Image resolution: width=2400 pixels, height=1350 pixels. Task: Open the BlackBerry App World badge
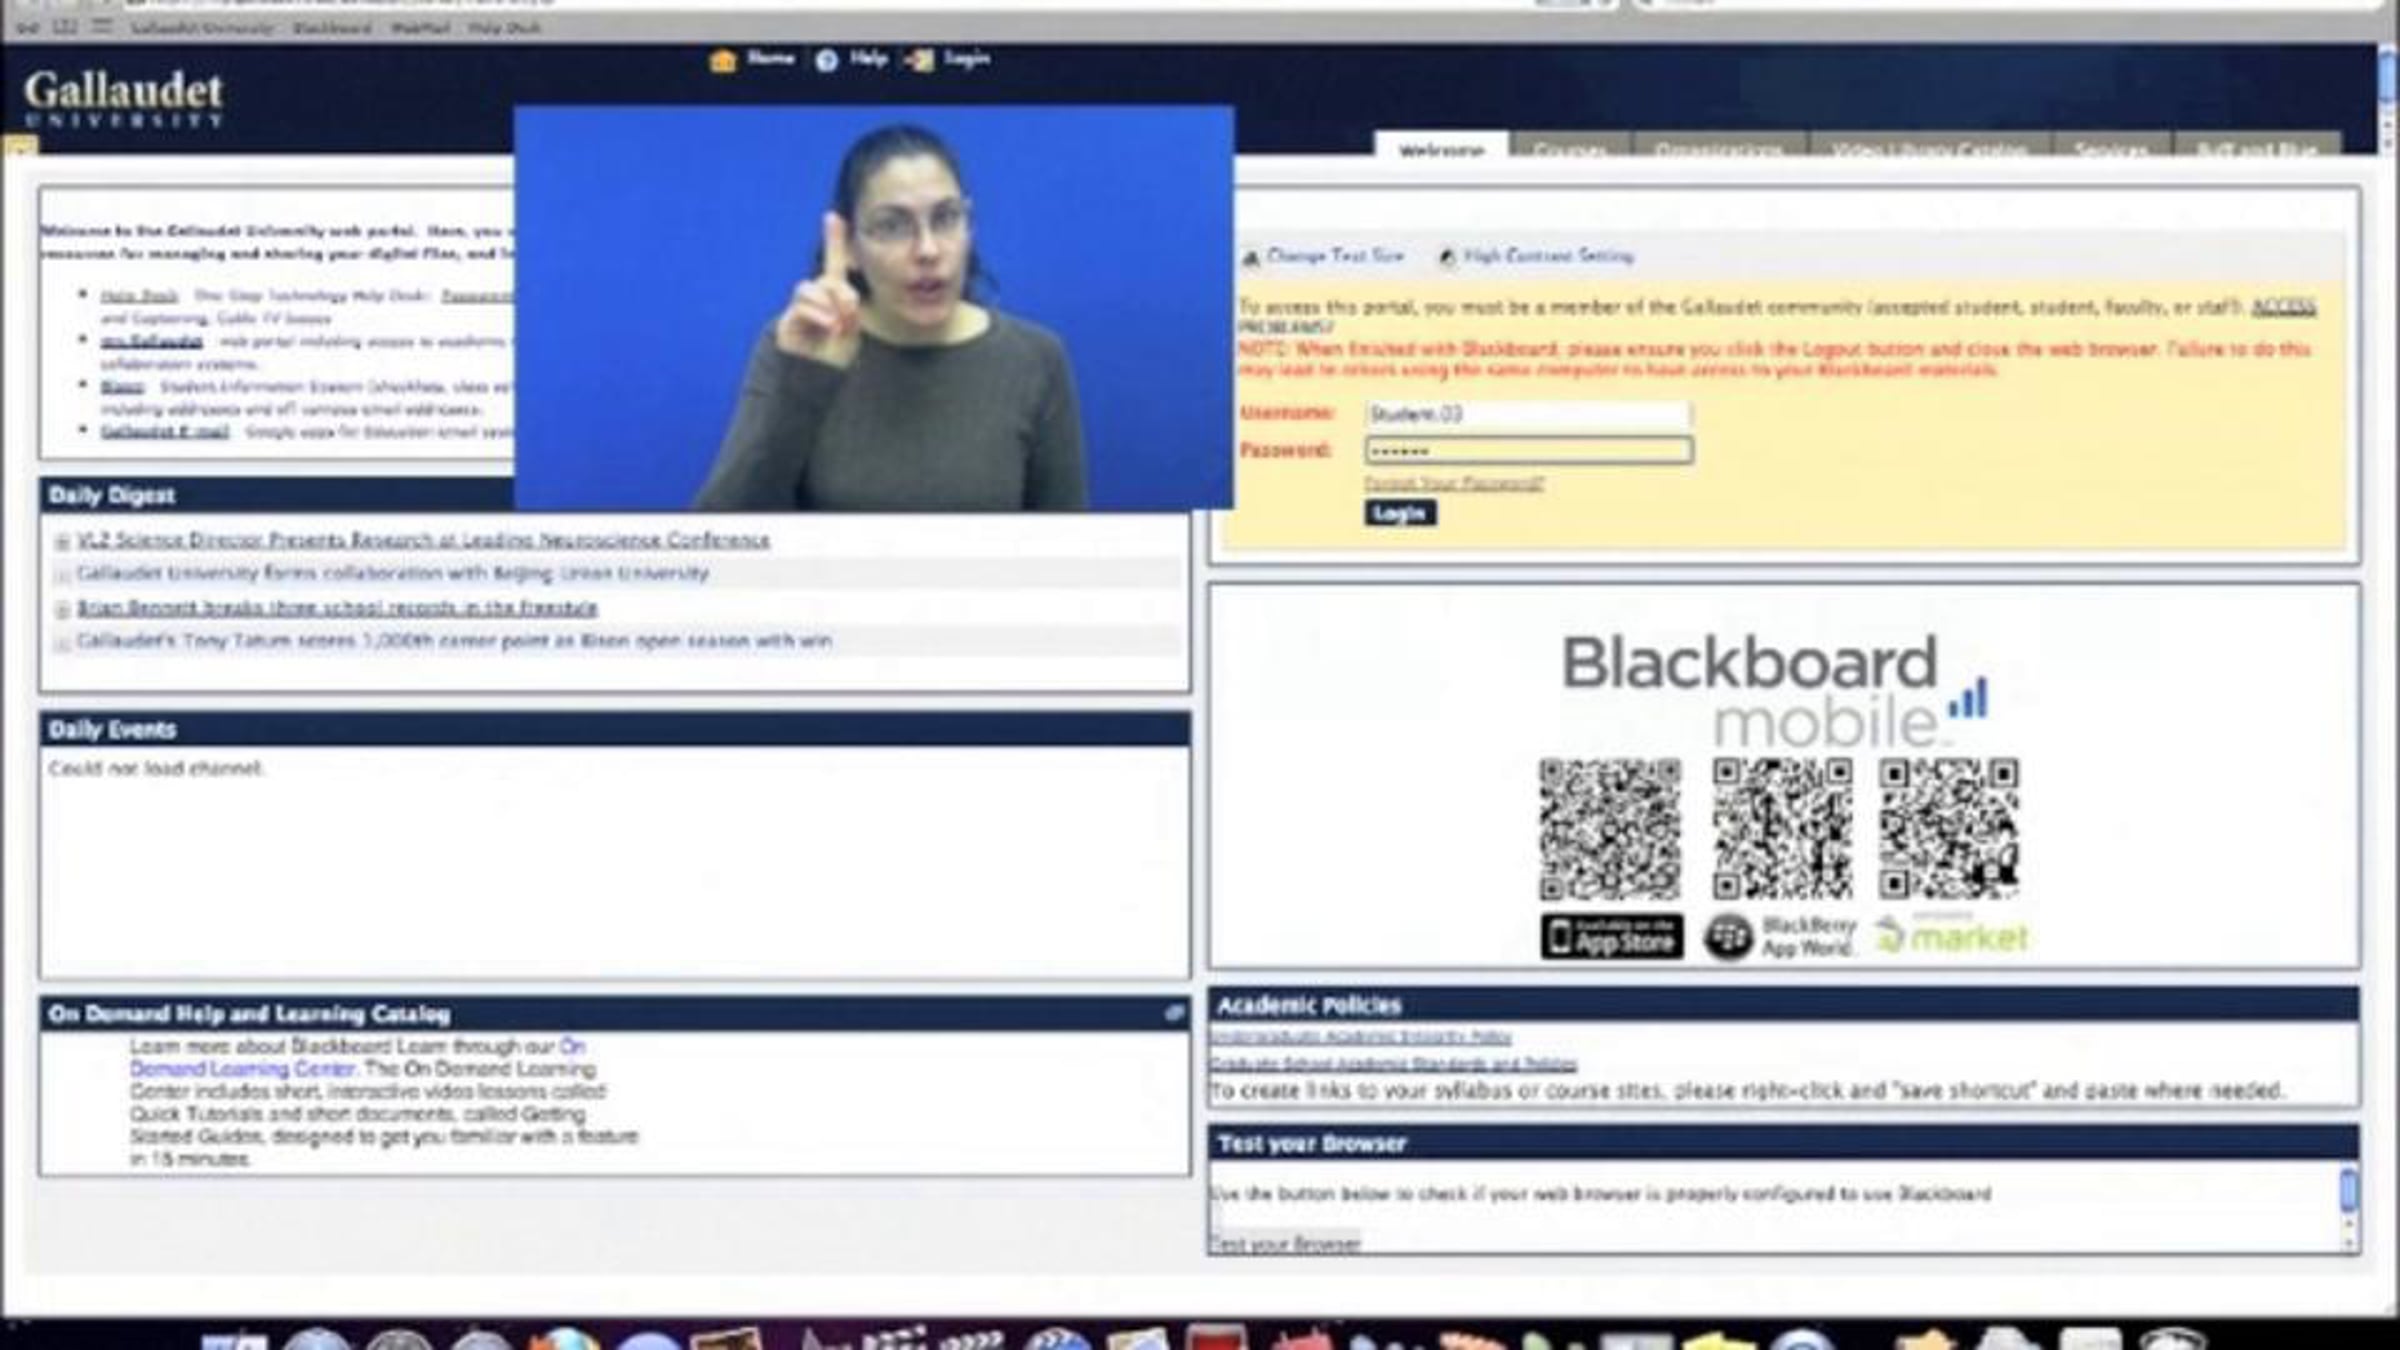tap(1780, 937)
